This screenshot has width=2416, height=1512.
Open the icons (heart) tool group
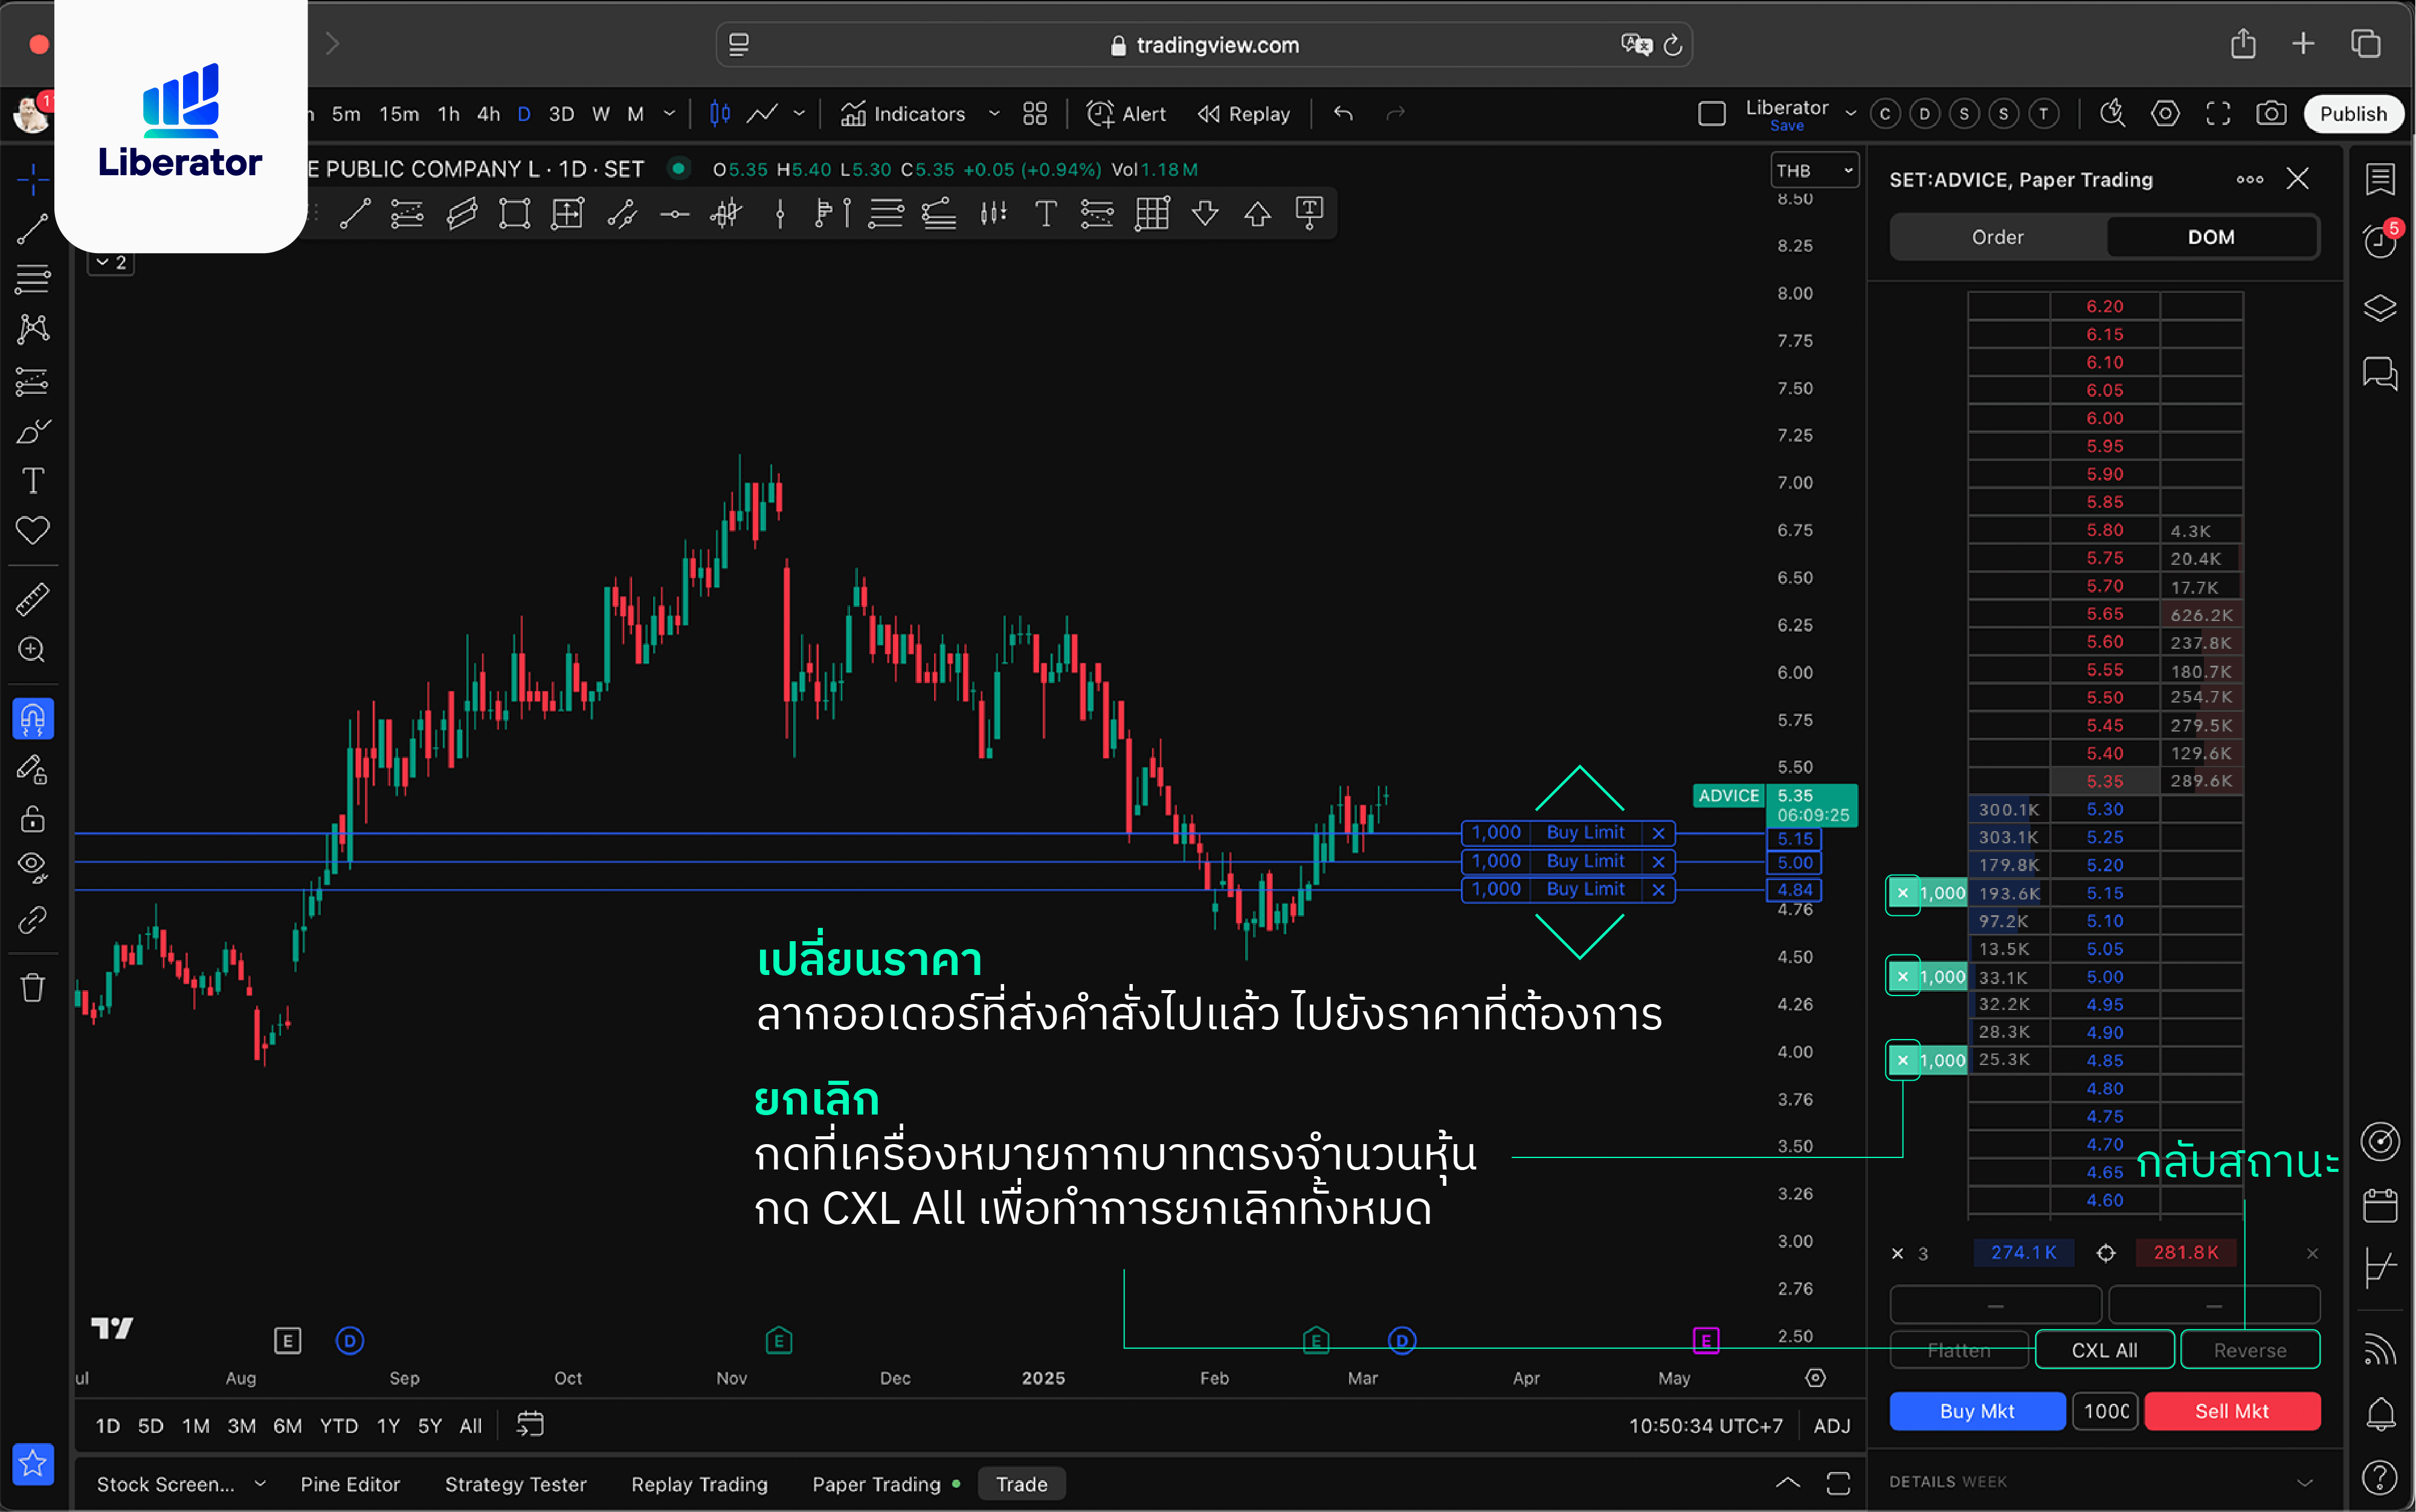(32, 531)
